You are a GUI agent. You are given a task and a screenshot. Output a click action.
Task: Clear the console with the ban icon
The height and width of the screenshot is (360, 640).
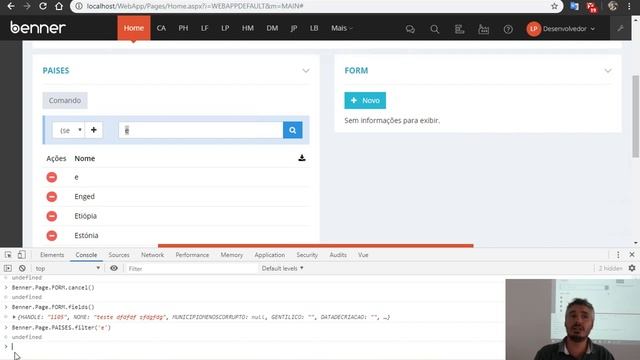point(22,268)
